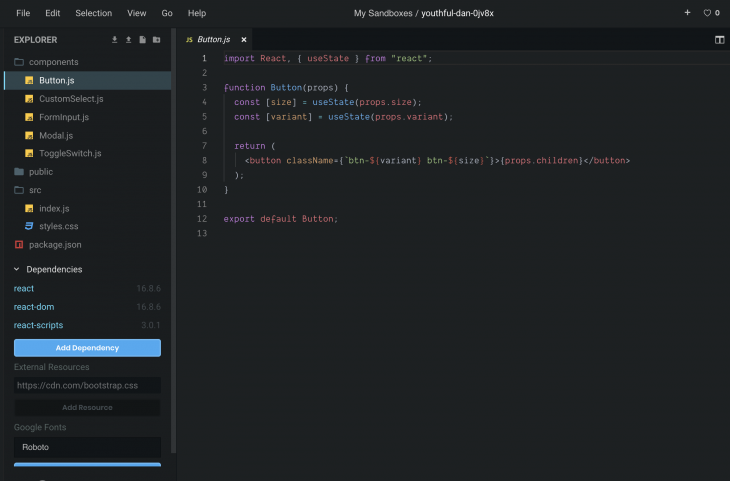The image size is (730, 481).
Task: Click the download icon in Explorer header
Action: pyautogui.click(x=115, y=40)
